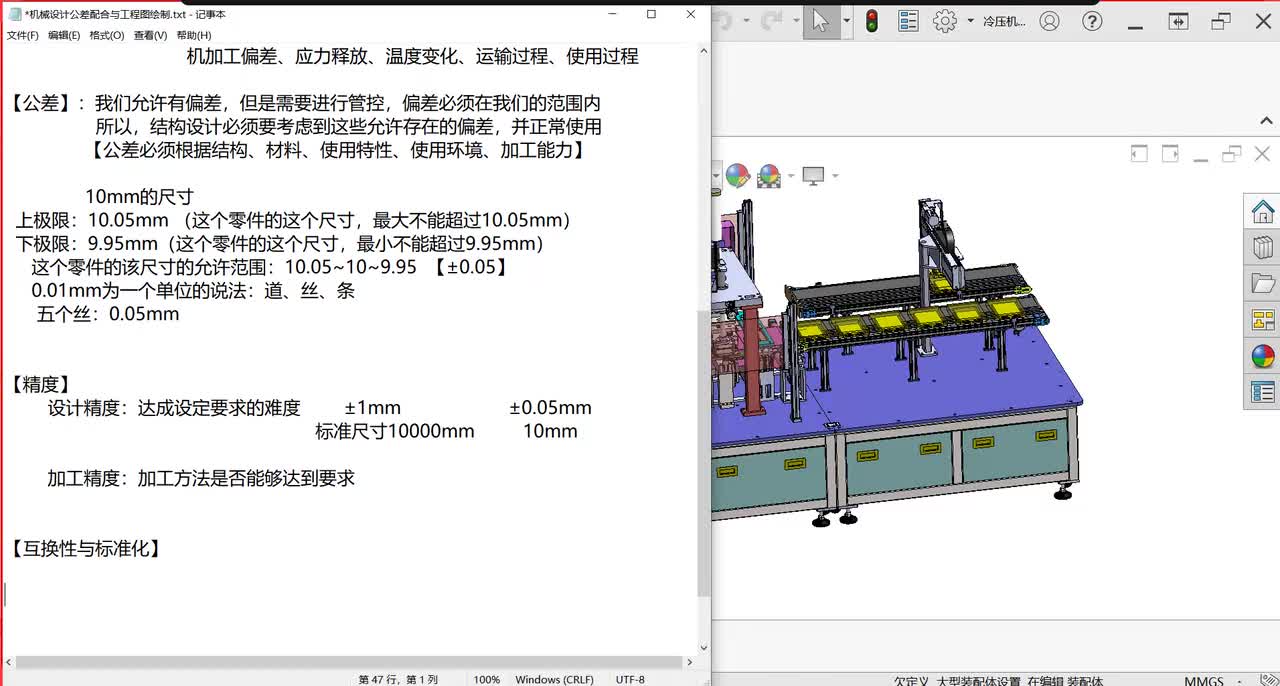Collapse the CommandManager with the chevron
The image size is (1280, 686).
click(x=1266, y=120)
